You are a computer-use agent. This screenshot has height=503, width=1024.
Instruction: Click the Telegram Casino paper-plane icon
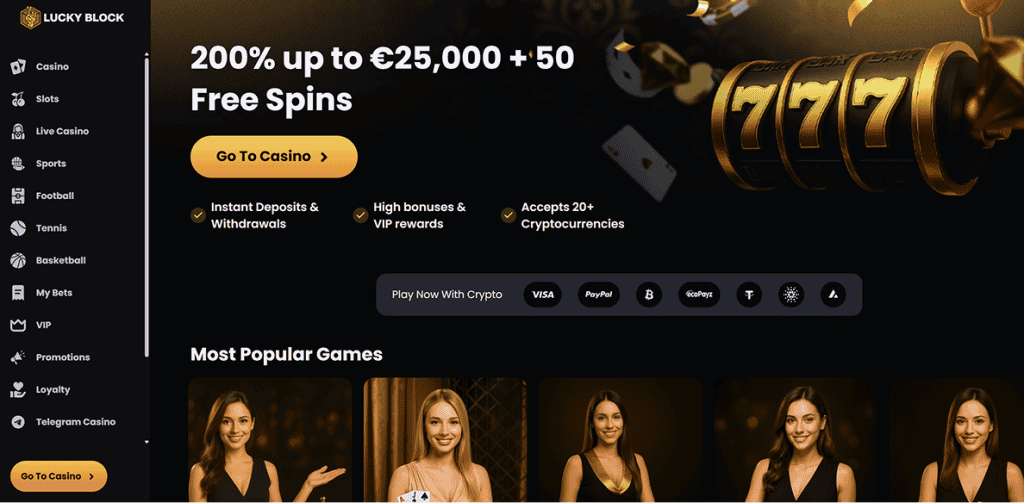[x=18, y=422]
